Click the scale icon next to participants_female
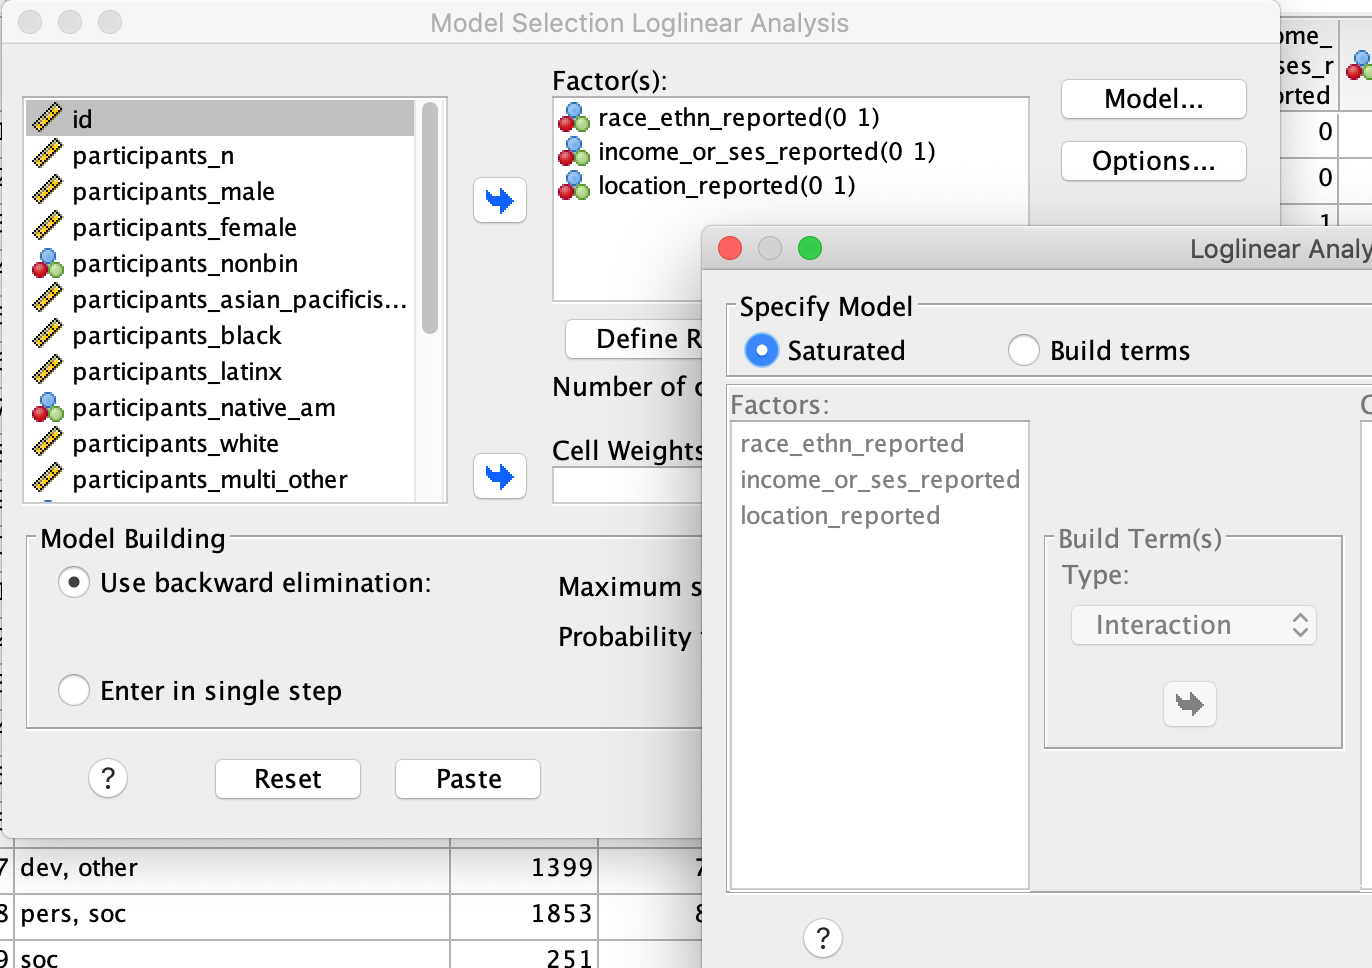The height and width of the screenshot is (968, 1372). [47, 227]
